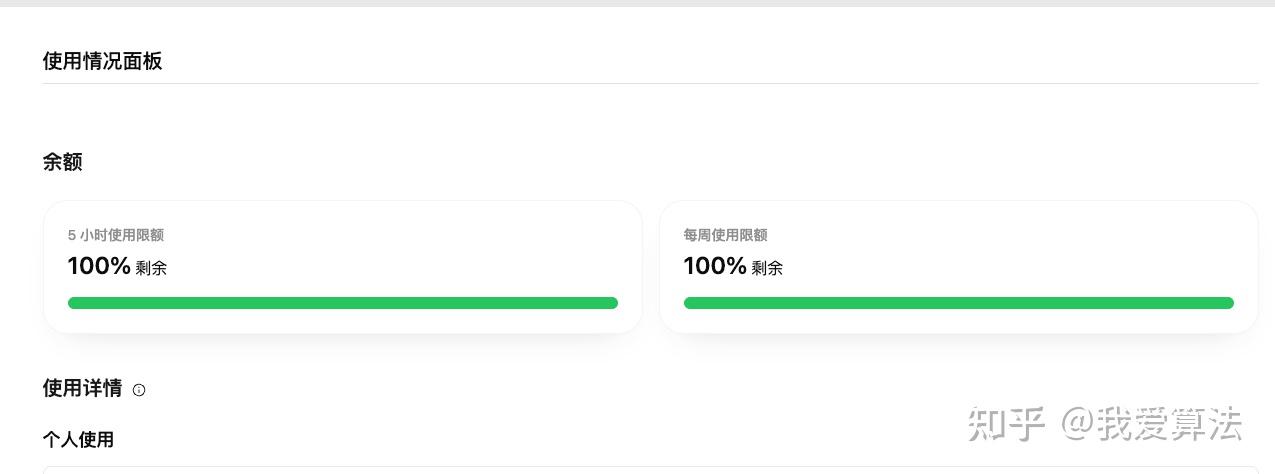Viewport: 1275px width, 474px height.
Task: Select the 使用情况面板 page title
Action: [102, 61]
